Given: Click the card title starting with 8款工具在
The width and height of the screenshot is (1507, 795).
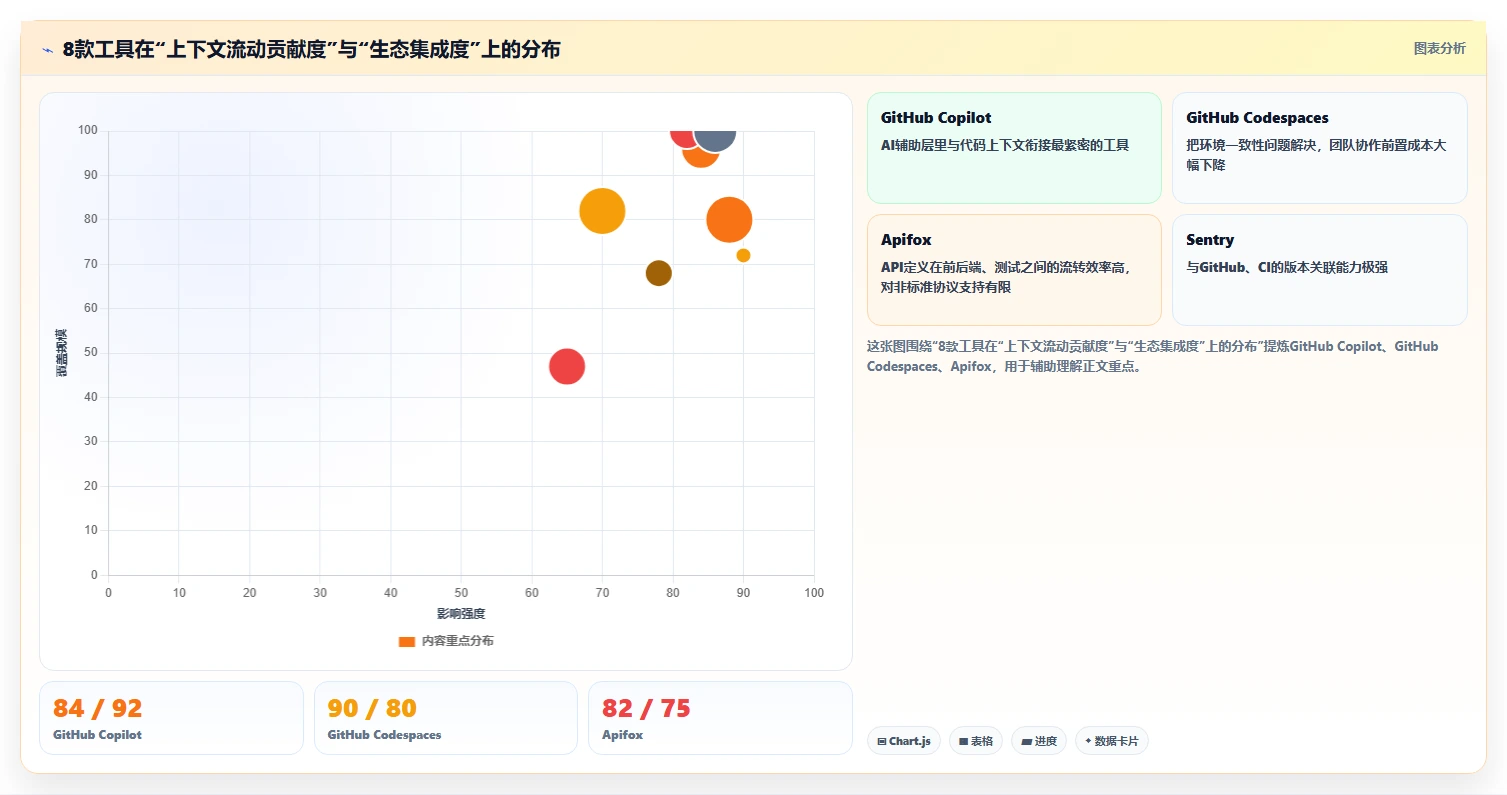Looking at the screenshot, I should 311,49.
